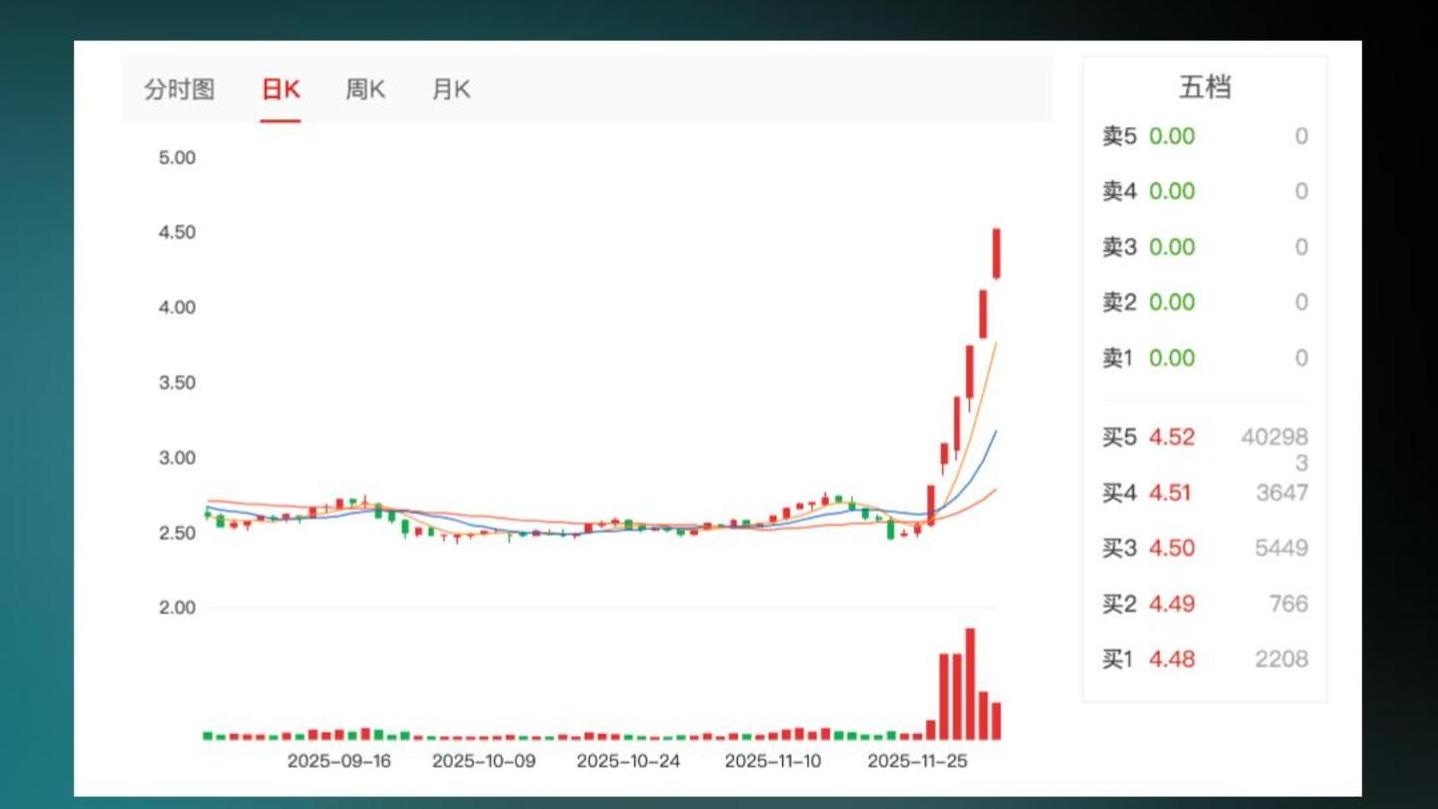Click the 买5 price 4.52

click(x=1171, y=438)
